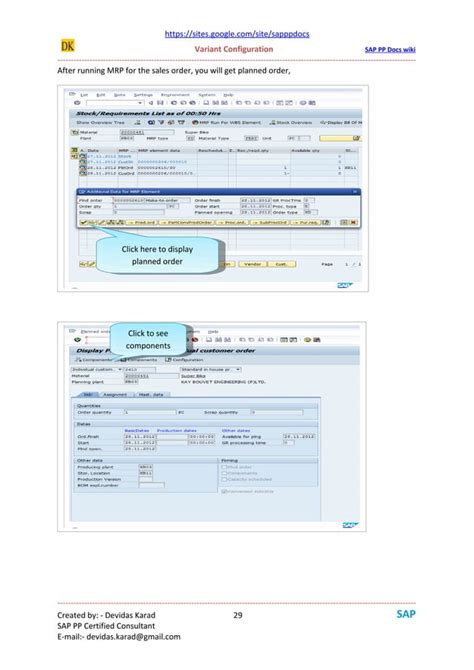The width and height of the screenshot is (474, 670).
Task: Click Vendor button below list
Action: pos(252,264)
